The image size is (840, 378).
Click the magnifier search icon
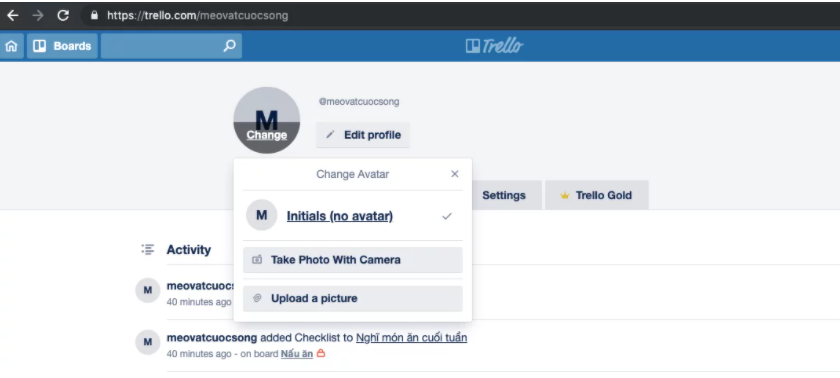coord(229,46)
